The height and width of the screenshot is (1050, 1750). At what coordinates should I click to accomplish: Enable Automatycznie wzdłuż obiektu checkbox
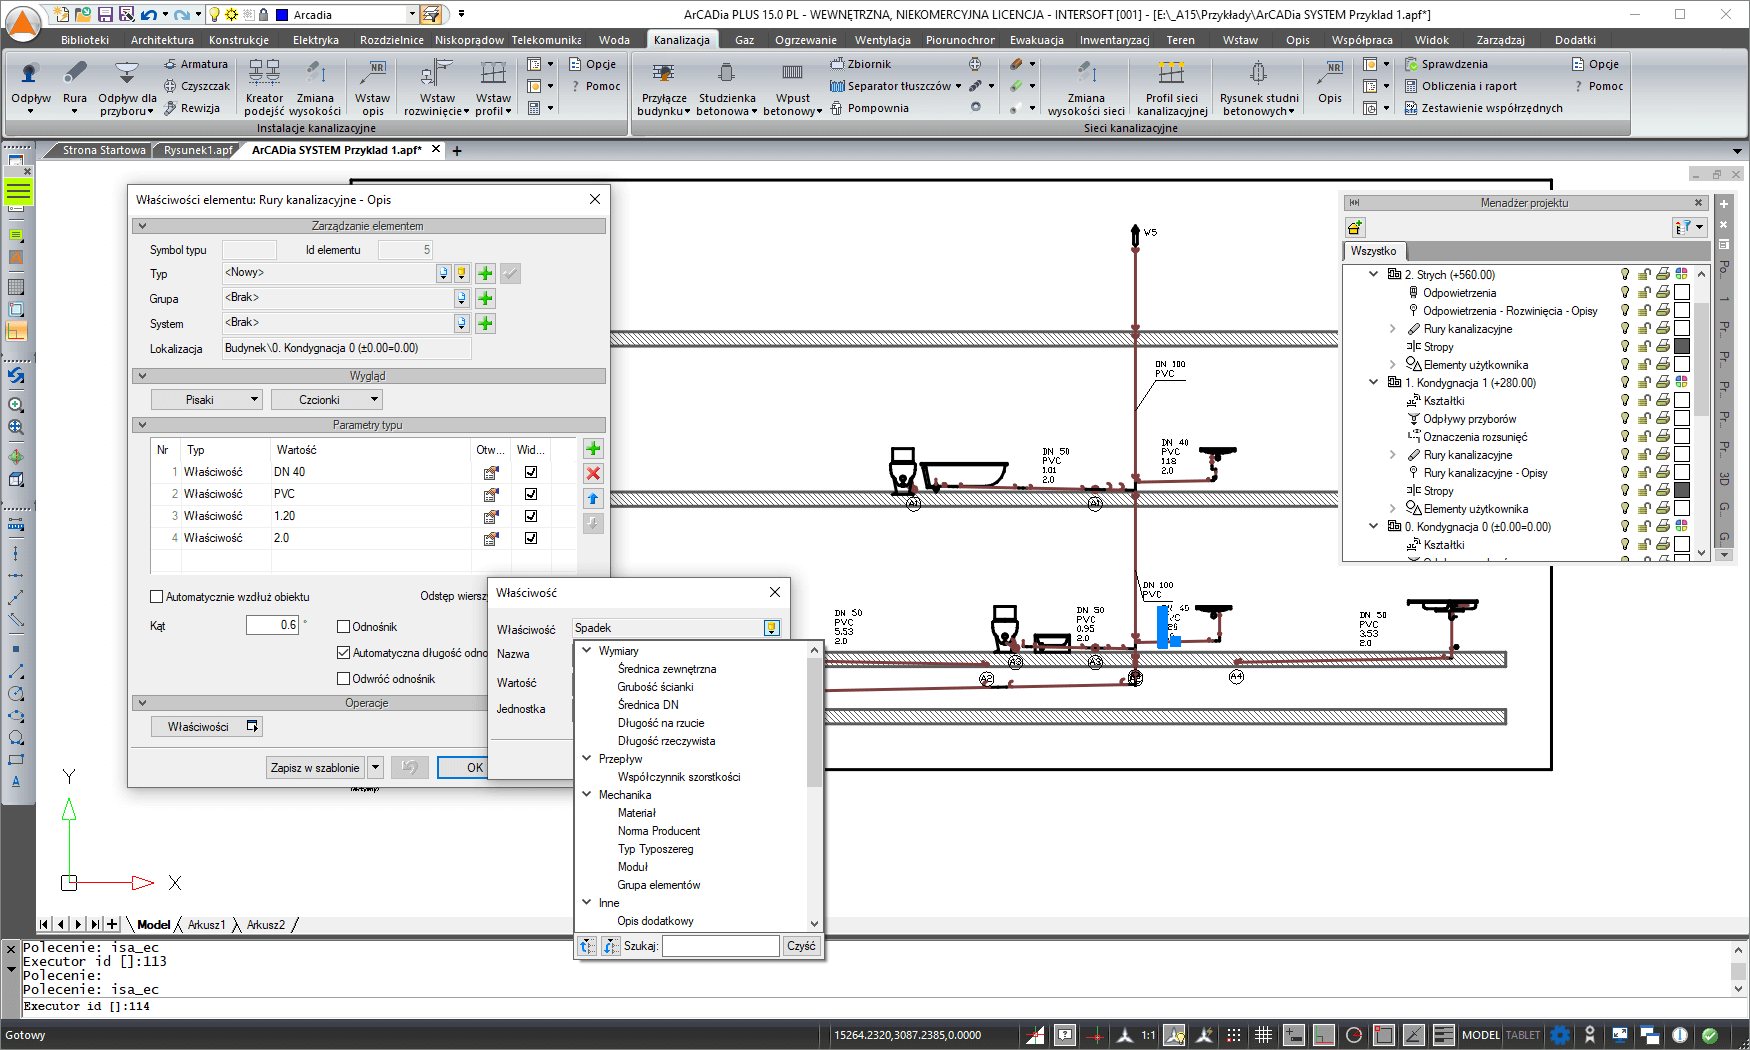pos(156,597)
